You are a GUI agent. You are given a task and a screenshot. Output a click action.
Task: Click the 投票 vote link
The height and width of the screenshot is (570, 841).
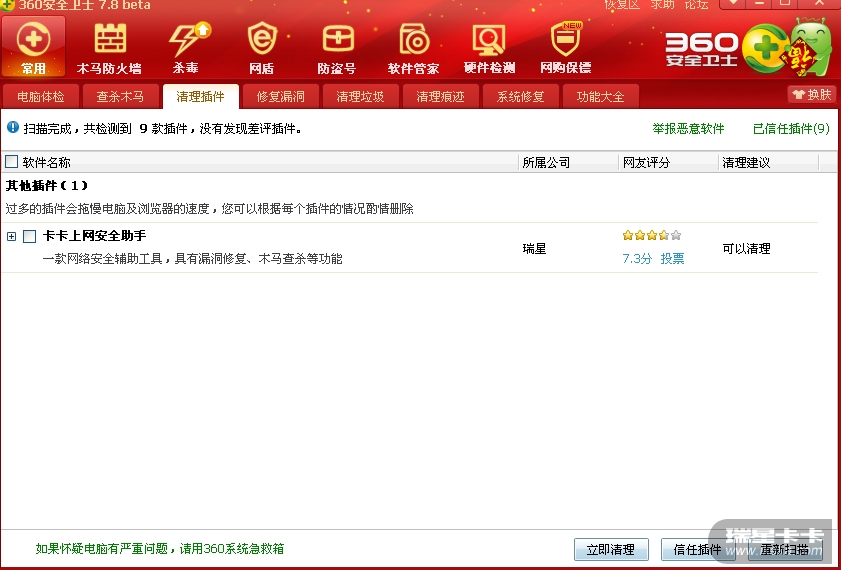[672, 258]
